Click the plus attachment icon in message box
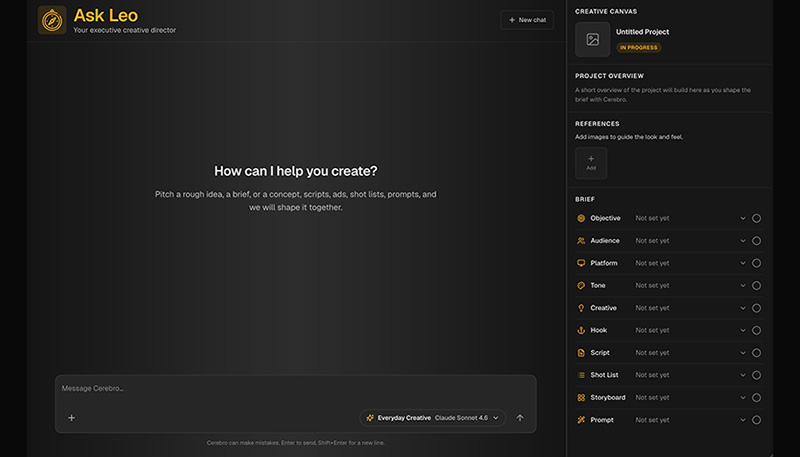The width and height of the screenshot is (800, 457). point(71,418)
